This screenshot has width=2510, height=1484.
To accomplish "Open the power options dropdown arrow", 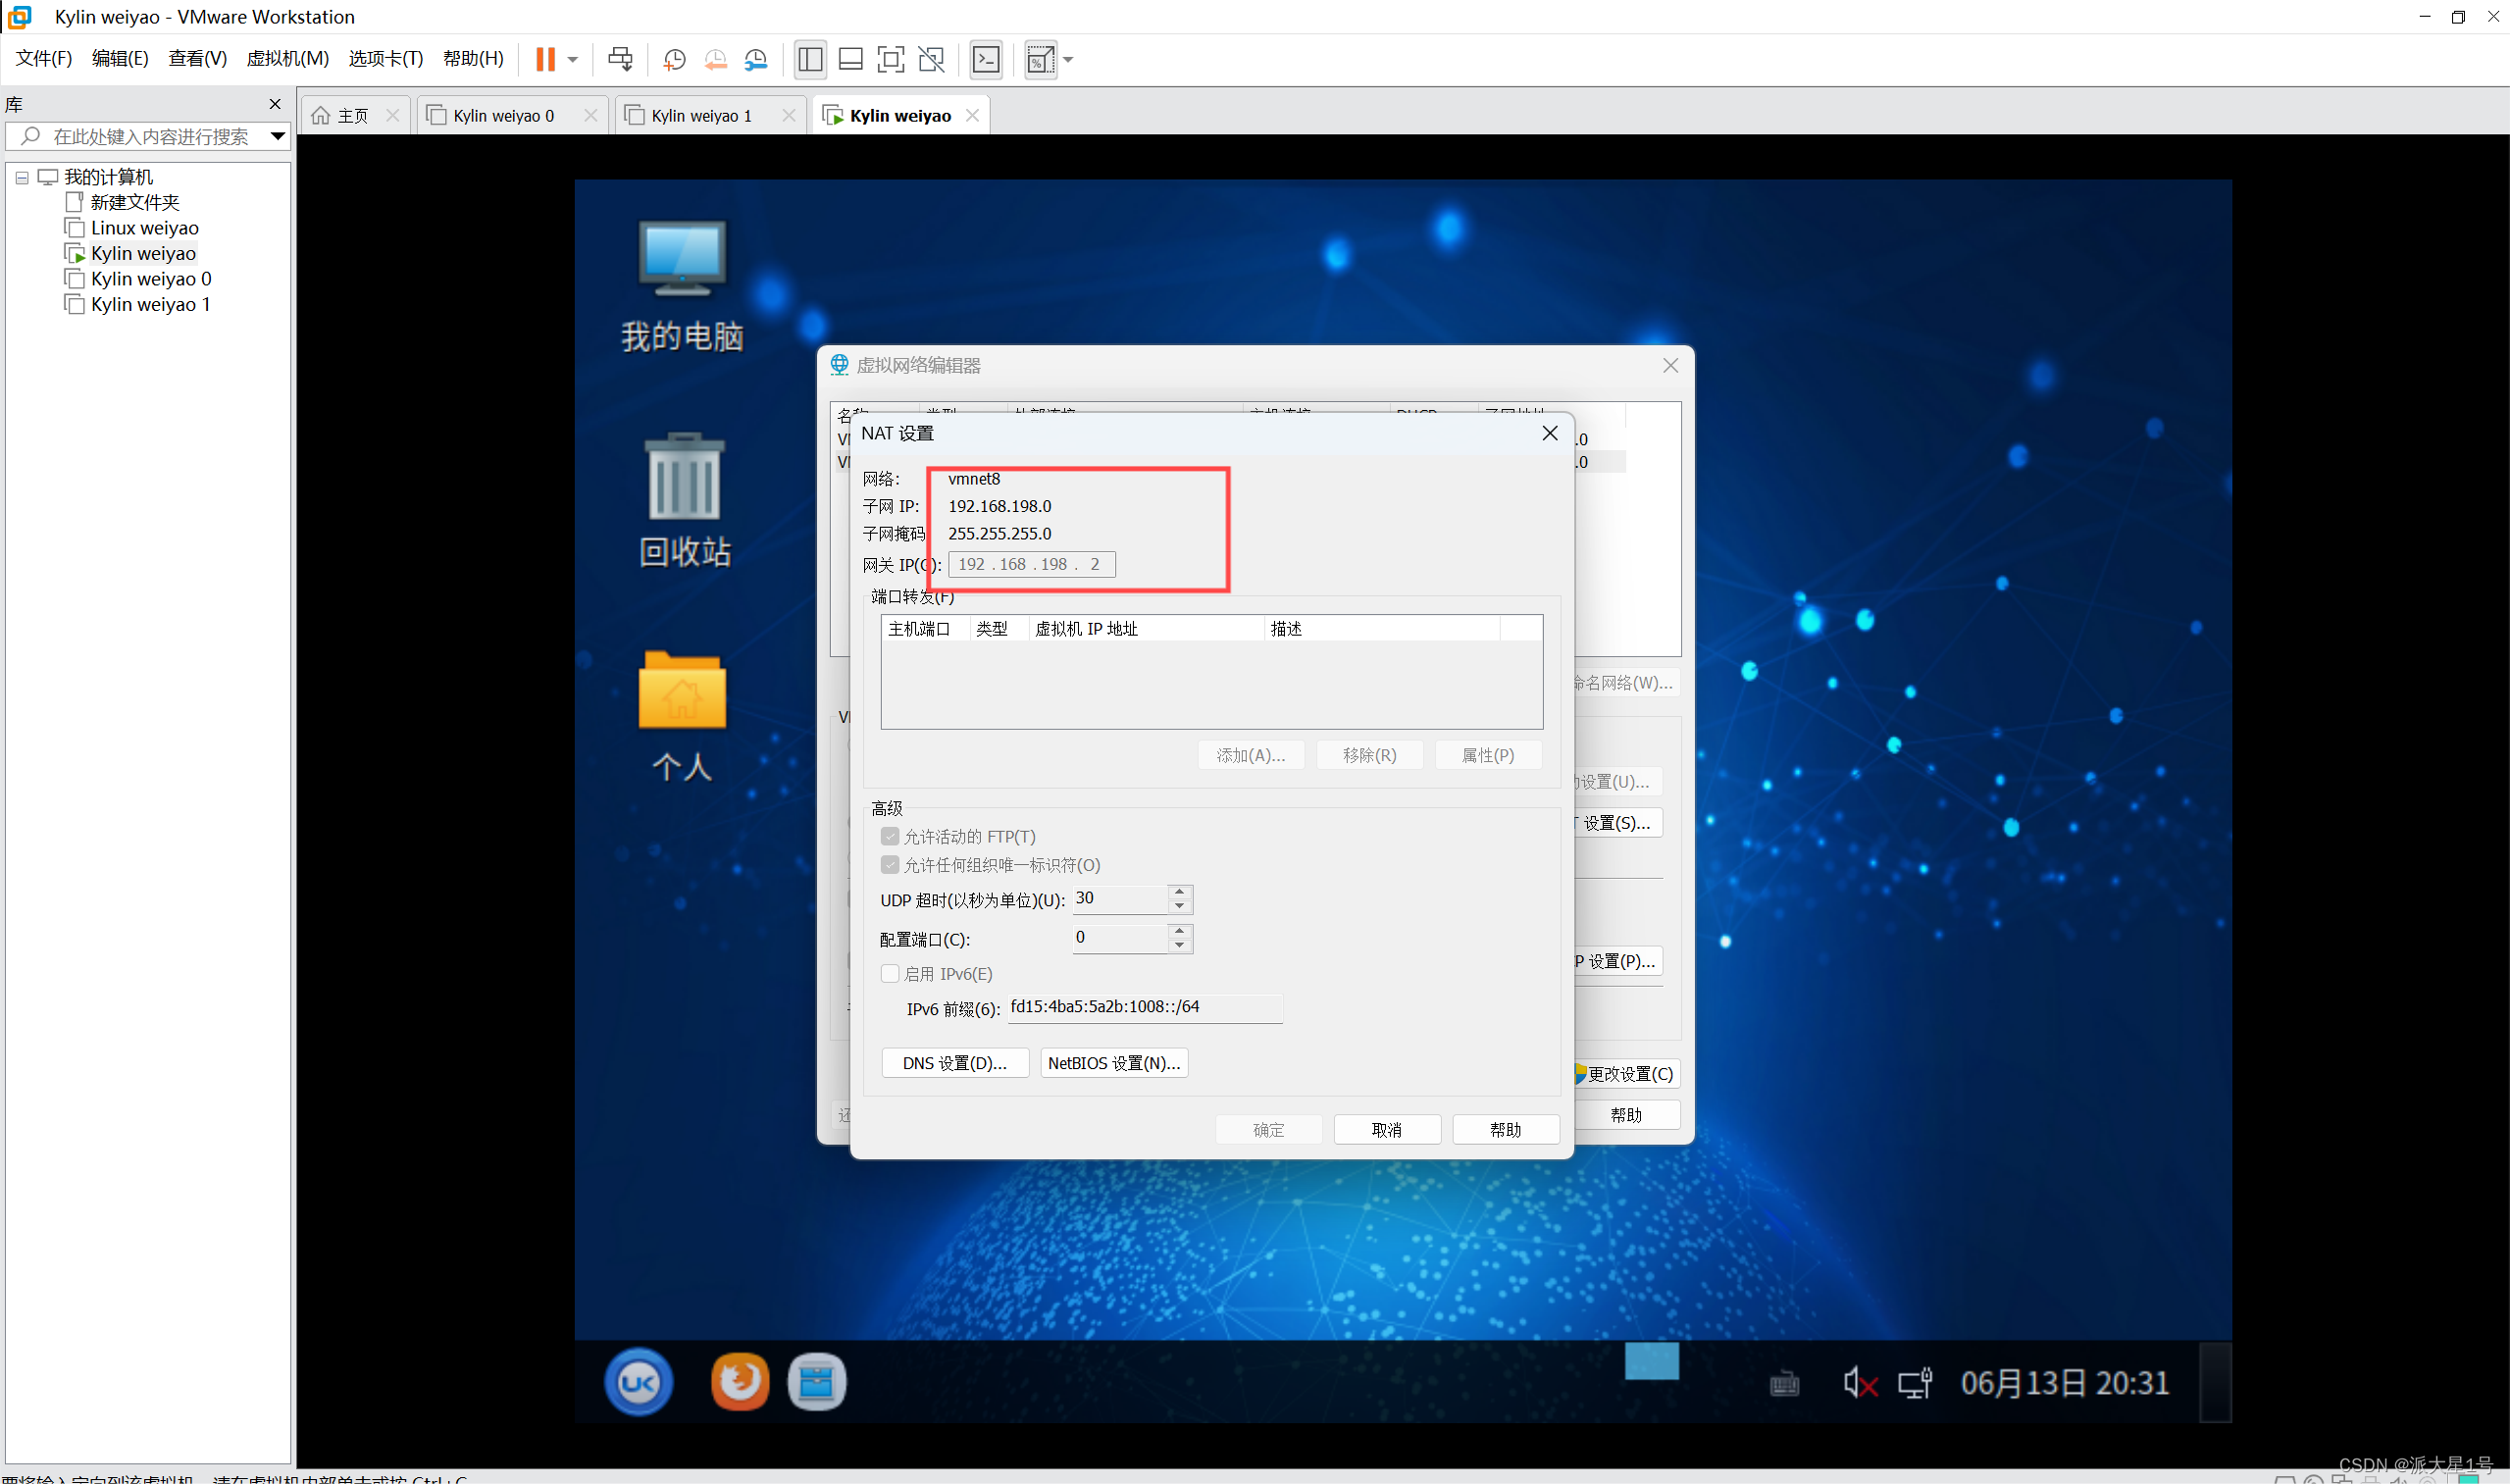I will (x=573, y=59).
